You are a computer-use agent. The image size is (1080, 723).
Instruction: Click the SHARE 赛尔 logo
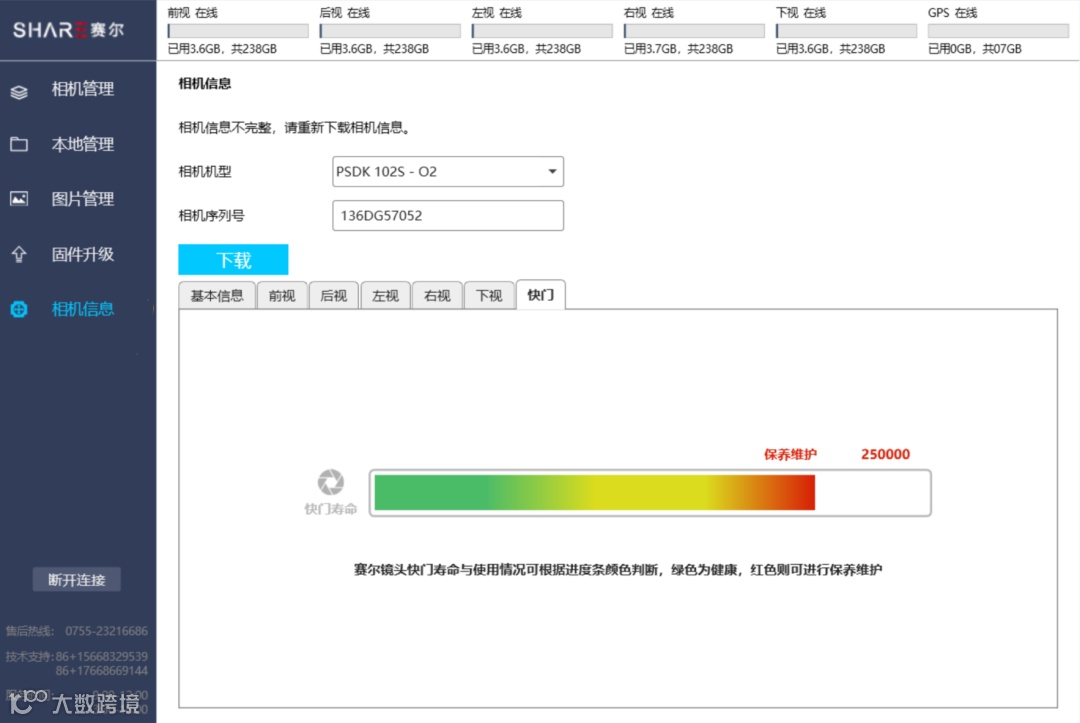click(69, 30)
